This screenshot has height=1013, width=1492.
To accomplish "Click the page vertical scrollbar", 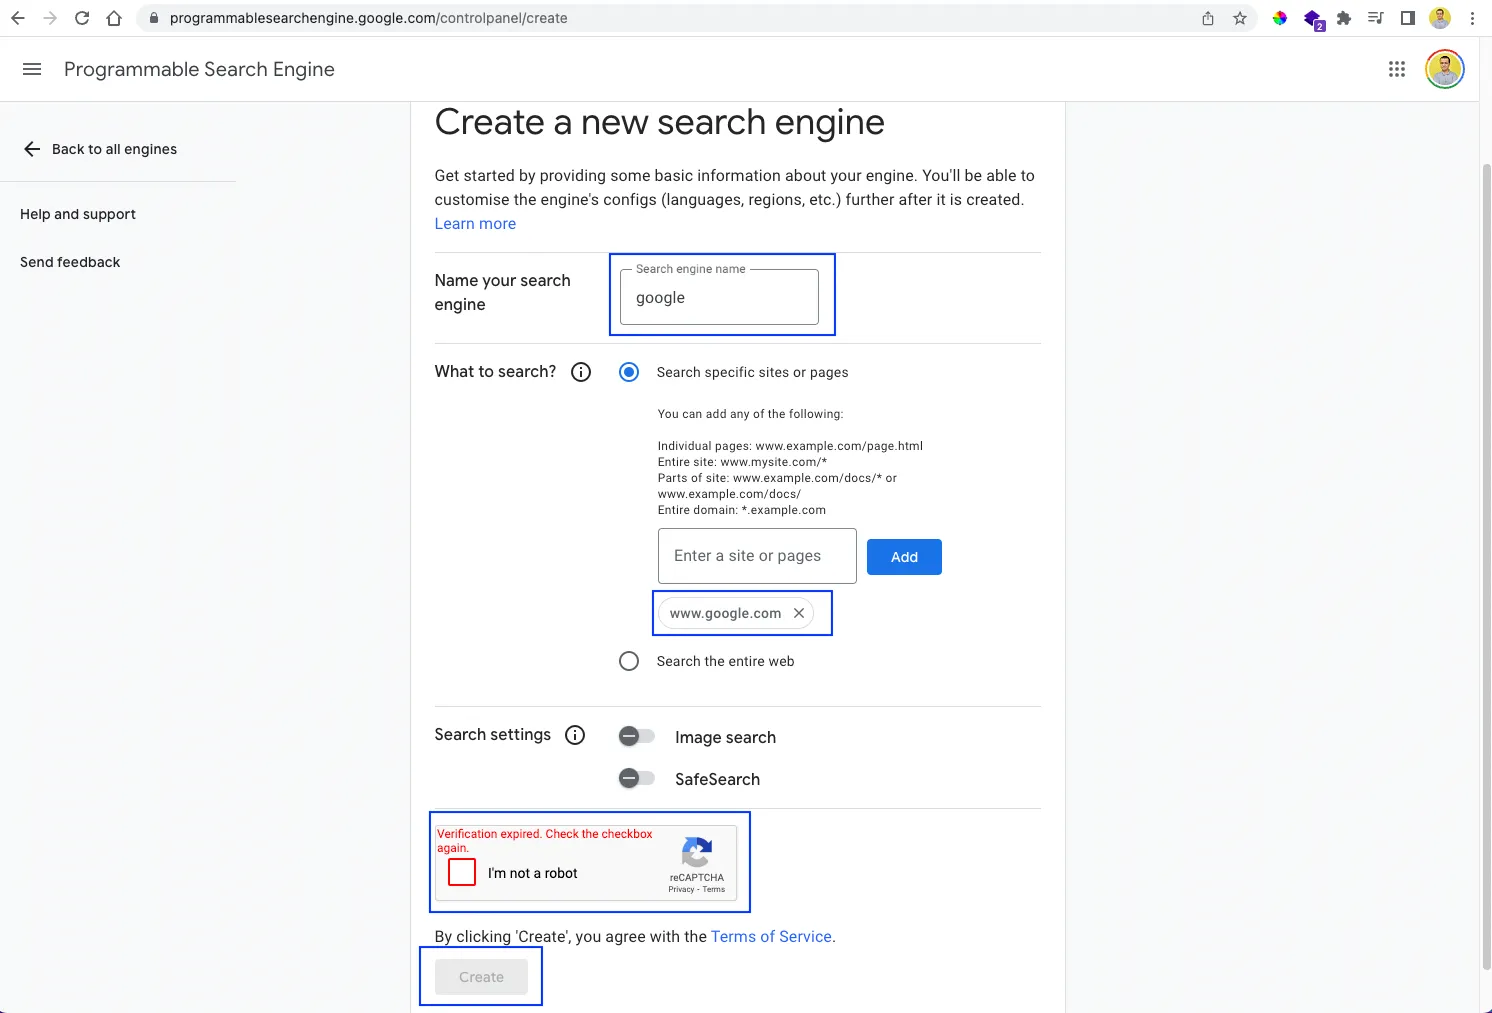I will 1486,565.
